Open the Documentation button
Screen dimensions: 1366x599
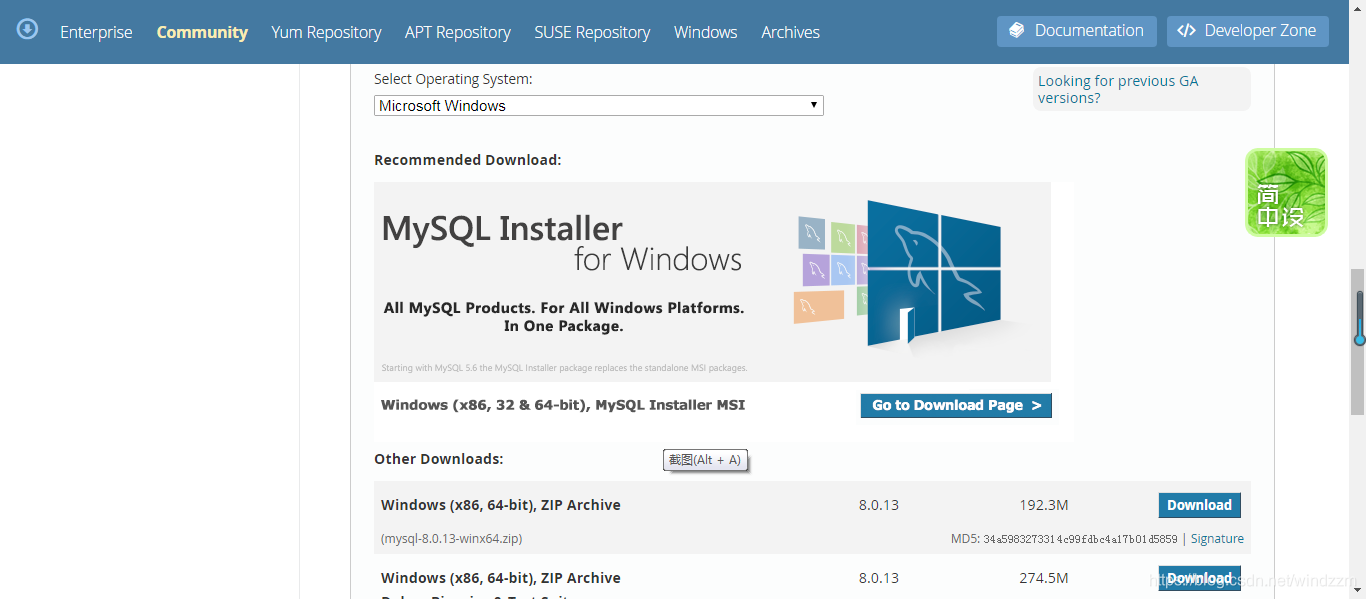(1077, 31)
